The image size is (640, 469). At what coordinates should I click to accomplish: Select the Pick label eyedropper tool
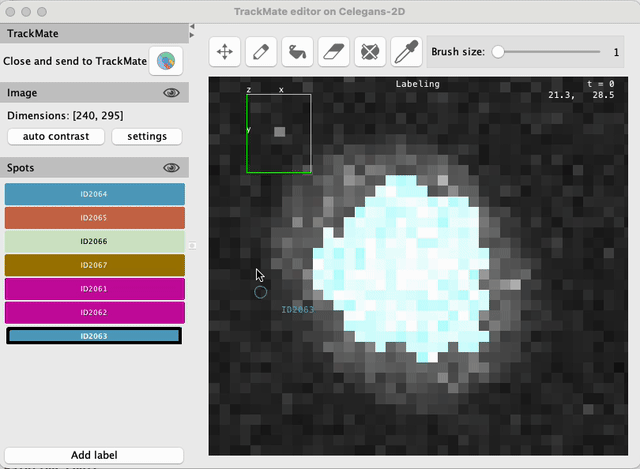pos(407,52)
